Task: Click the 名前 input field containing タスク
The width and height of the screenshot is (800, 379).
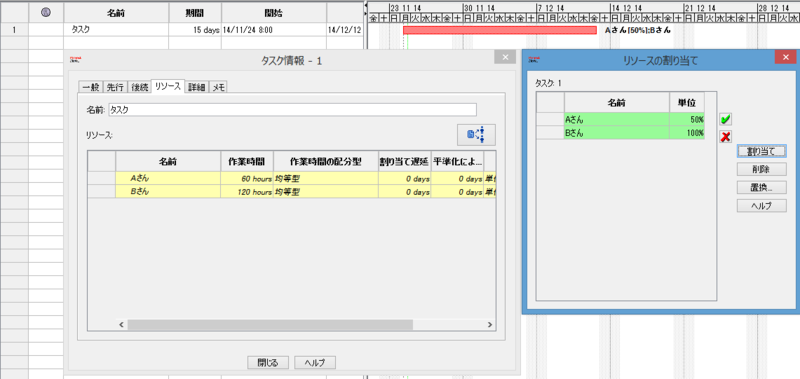Action: [x=292, y=110]
